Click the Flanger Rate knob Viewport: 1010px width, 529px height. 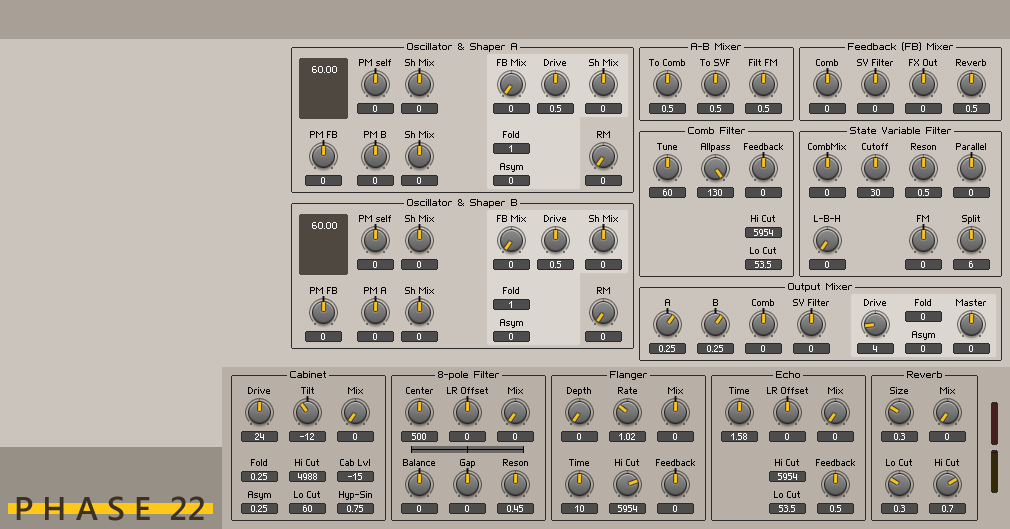pyautogui.click(x=627, y=412)
